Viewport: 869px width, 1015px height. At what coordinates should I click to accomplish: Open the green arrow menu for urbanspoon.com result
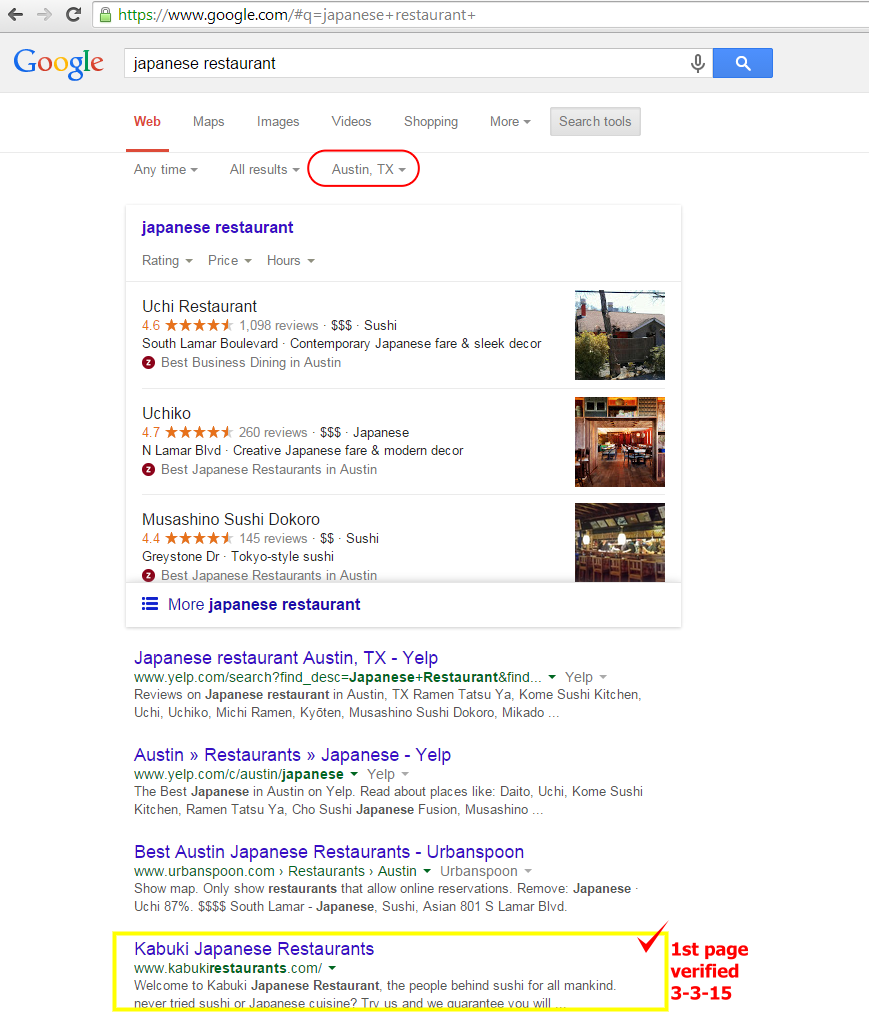[427, 871]
